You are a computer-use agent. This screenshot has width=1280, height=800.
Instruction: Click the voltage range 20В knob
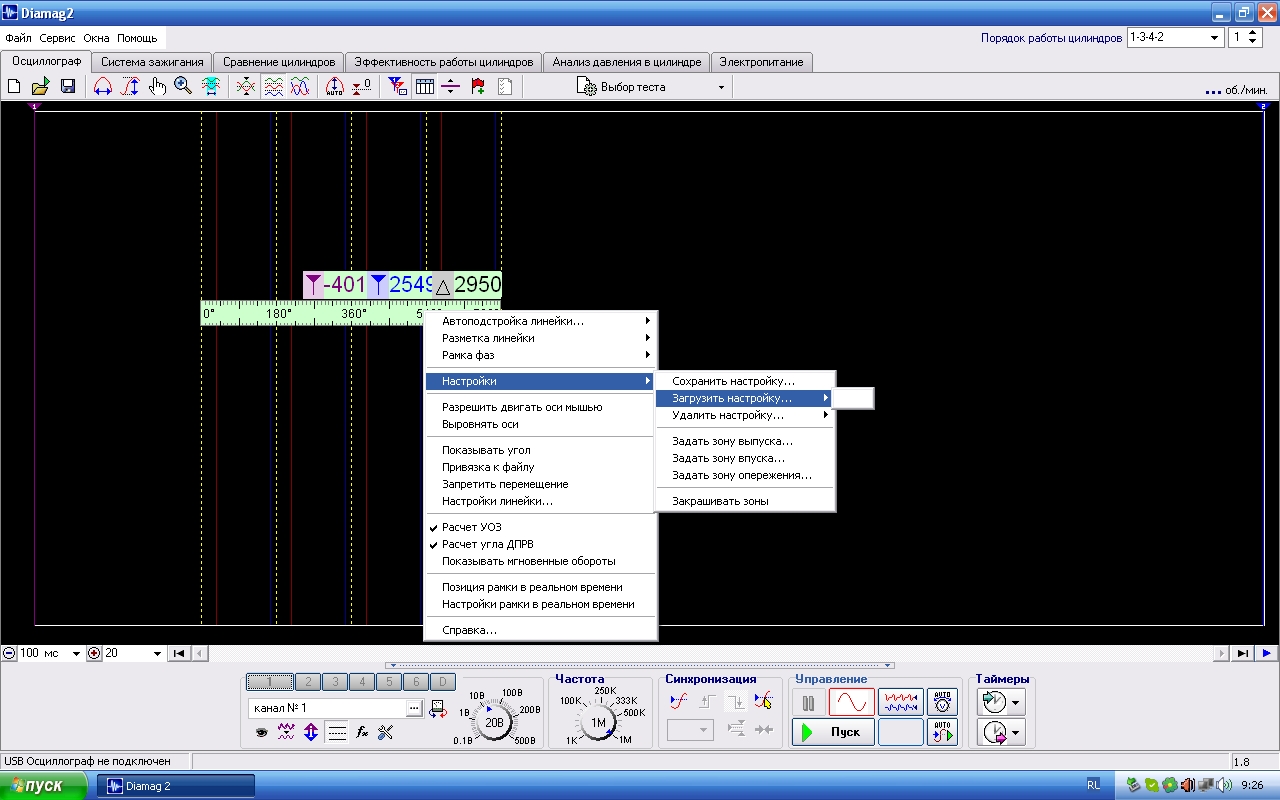pos(494,721)
